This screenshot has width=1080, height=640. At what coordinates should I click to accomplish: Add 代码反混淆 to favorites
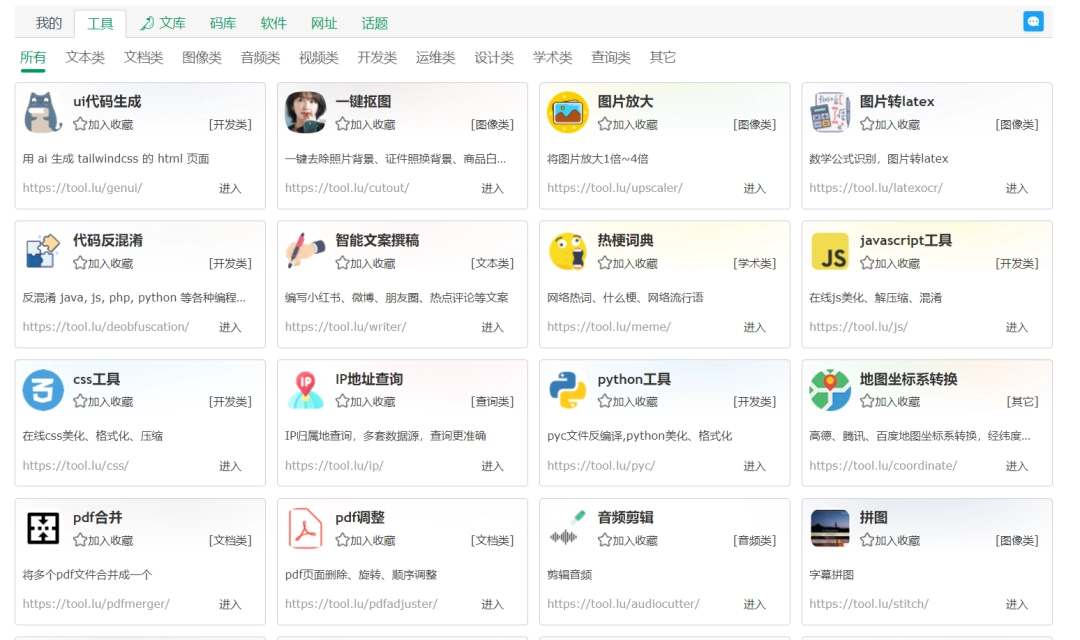pyautogui.click(x=103, y=263)
